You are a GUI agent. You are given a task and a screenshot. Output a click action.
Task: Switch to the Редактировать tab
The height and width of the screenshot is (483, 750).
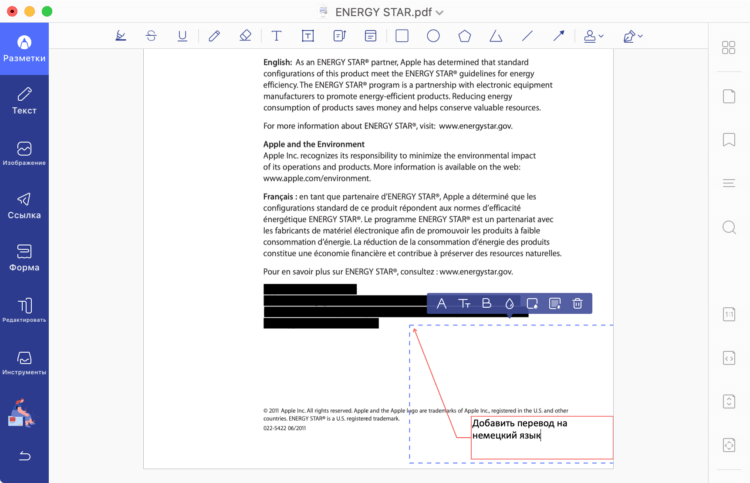click(24, 310)
